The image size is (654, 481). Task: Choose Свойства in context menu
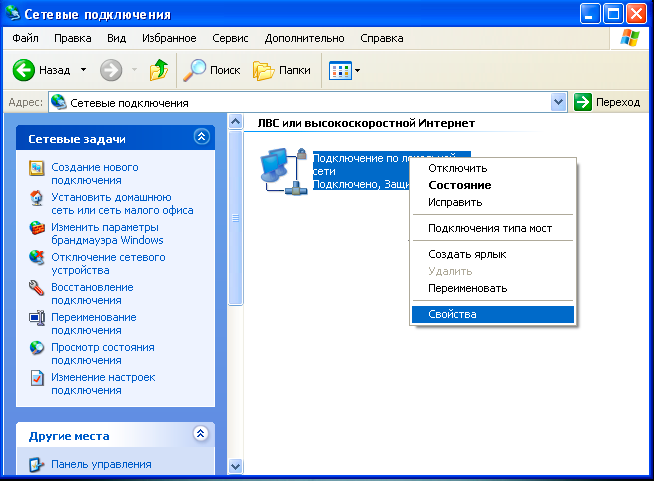pos(493,315)
